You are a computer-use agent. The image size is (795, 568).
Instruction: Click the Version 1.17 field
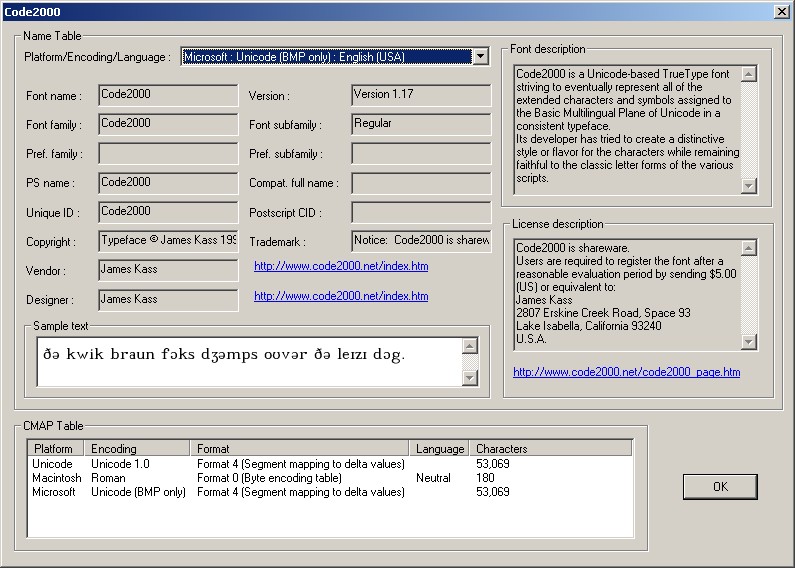coord(421,95)
